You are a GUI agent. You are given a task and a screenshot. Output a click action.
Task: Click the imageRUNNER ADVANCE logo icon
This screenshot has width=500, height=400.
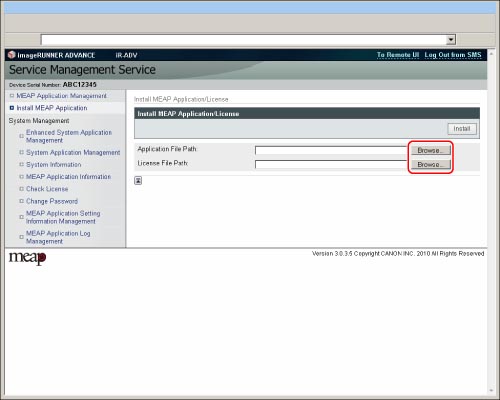(x=12, y=55)
